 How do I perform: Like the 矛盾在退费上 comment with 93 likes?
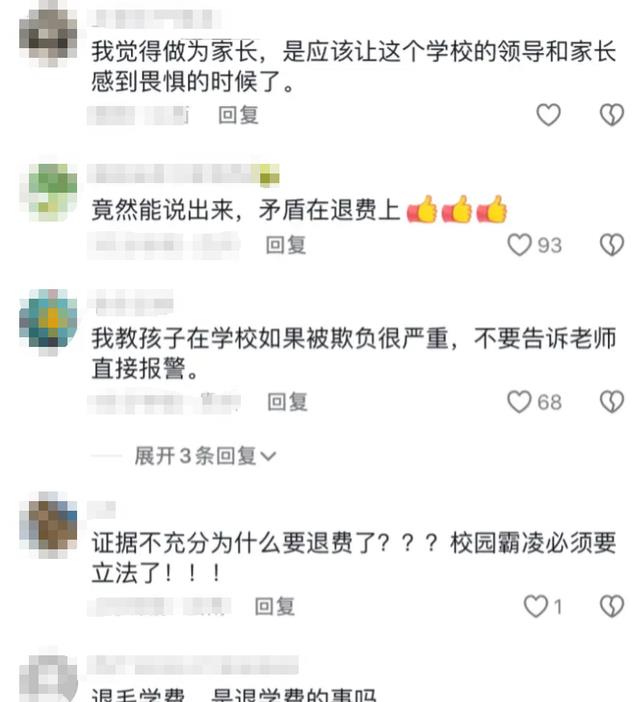tap(534, 245)
